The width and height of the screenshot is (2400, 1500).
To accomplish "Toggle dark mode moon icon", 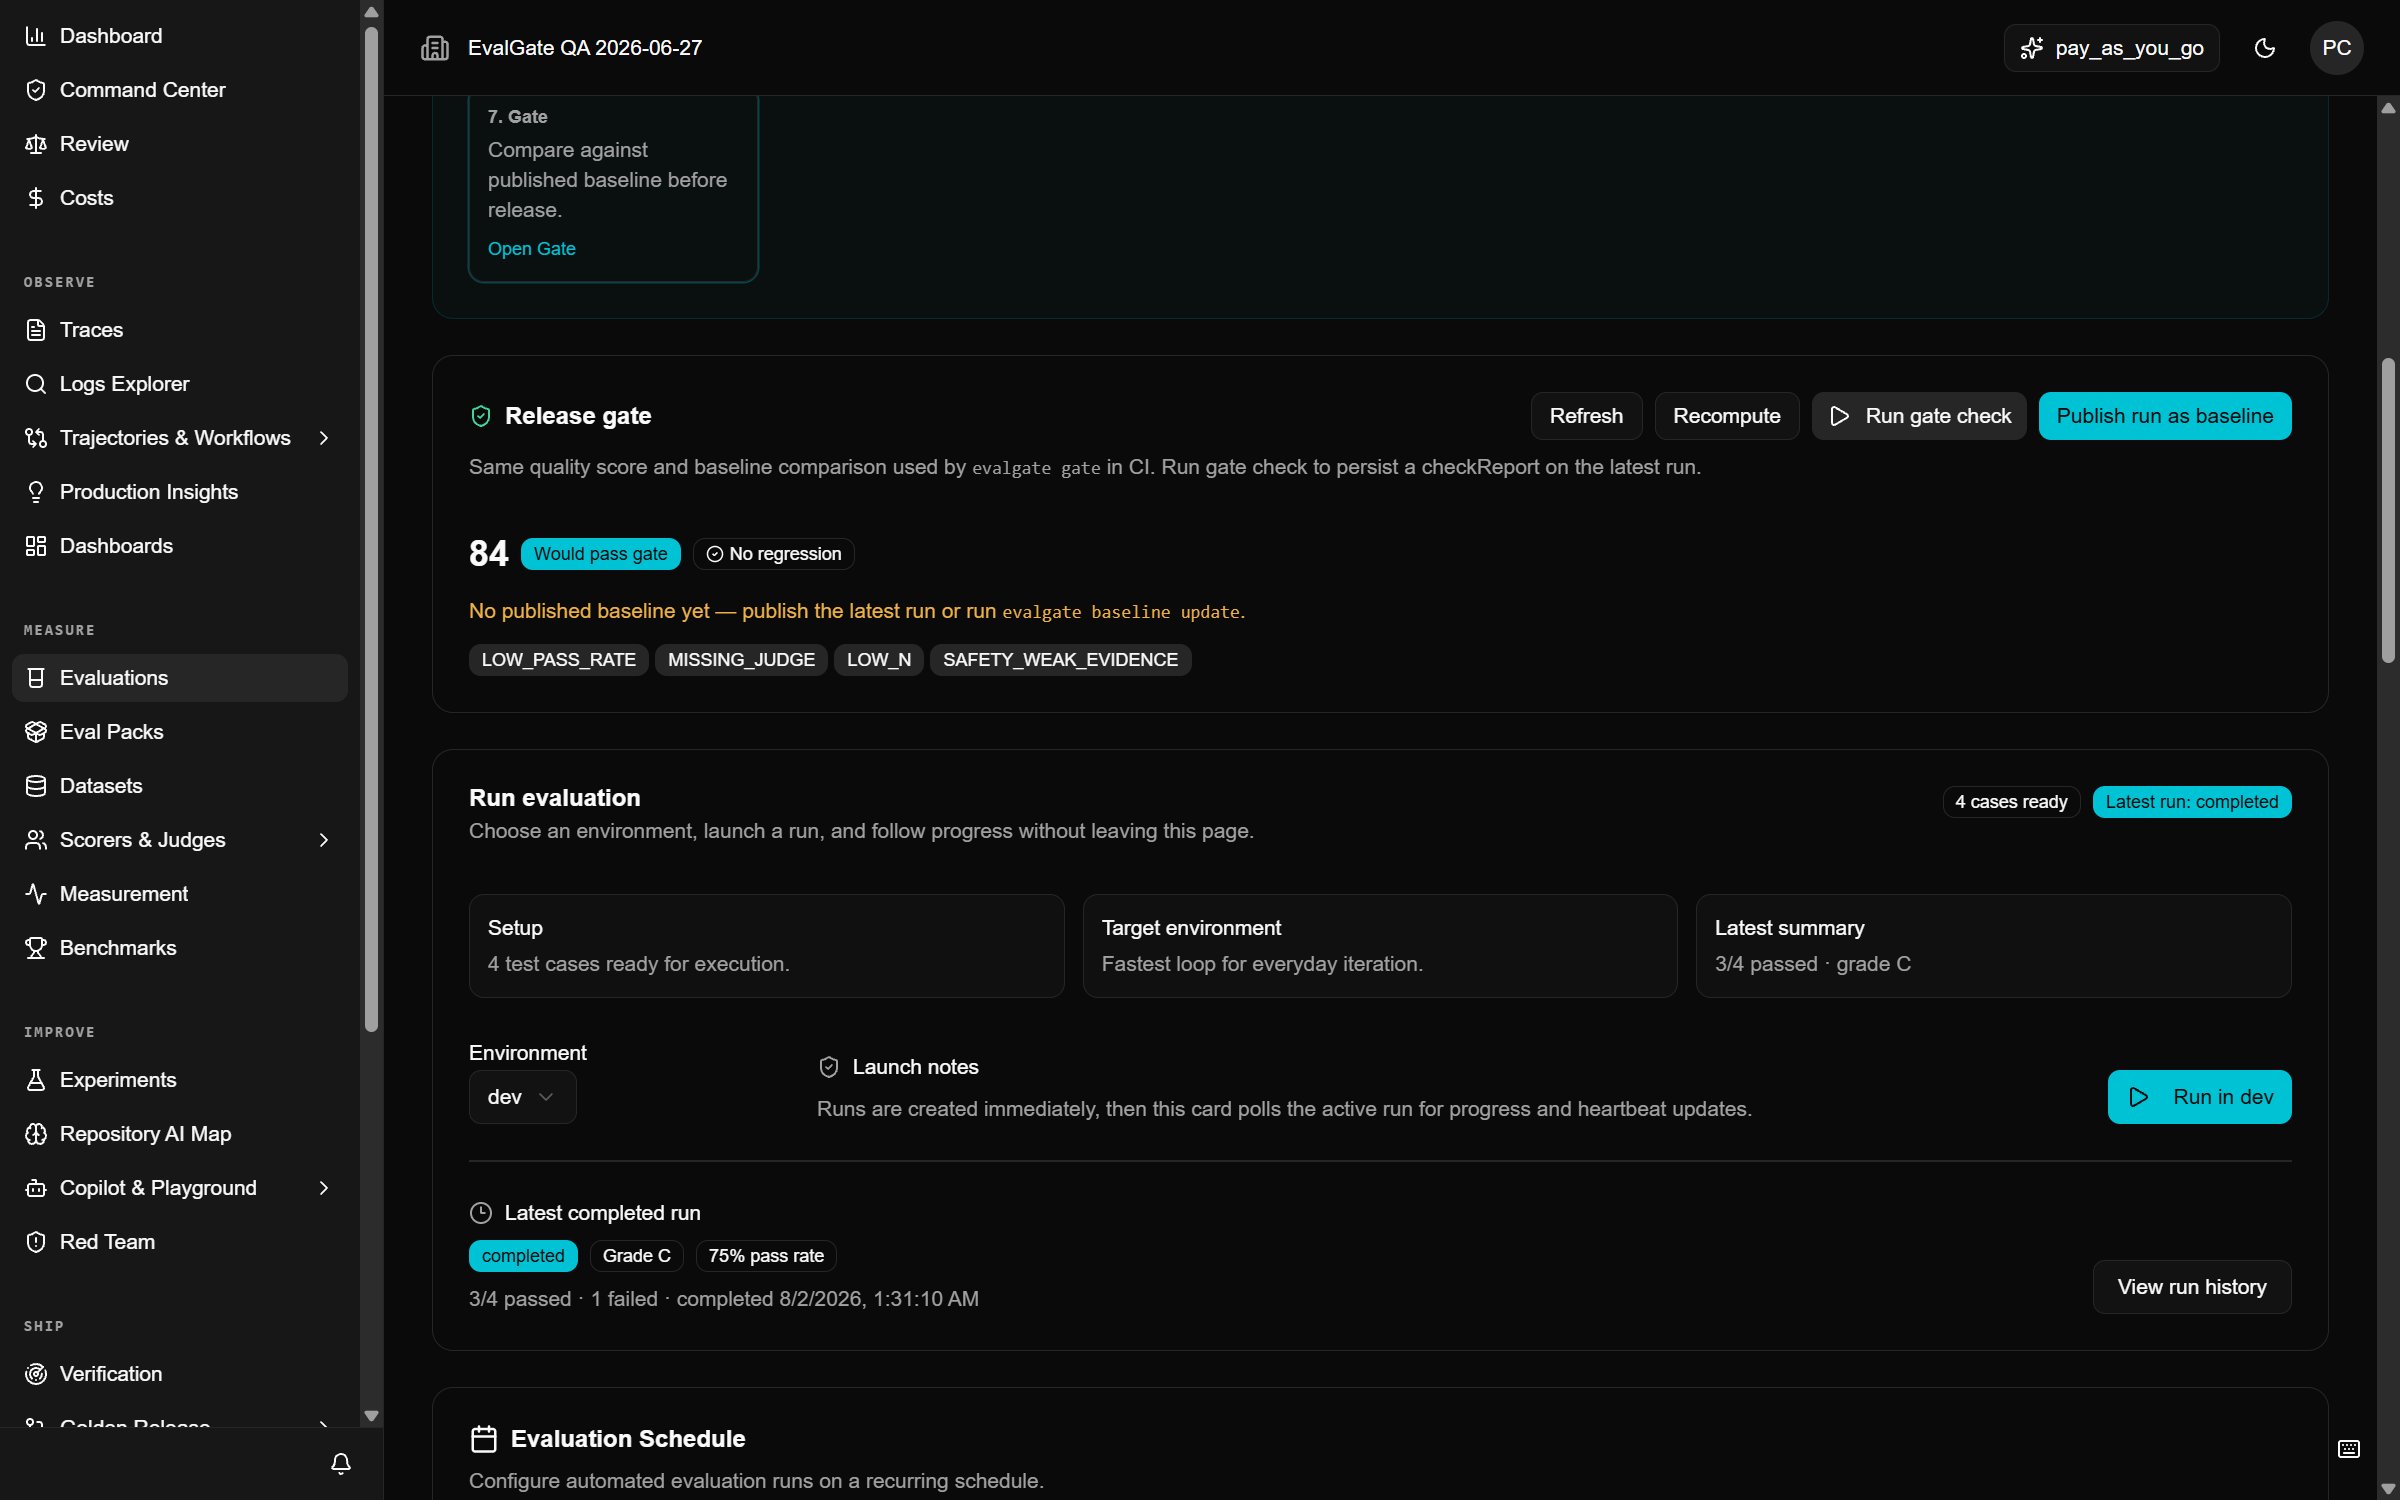I will [x=2265, y=48].
